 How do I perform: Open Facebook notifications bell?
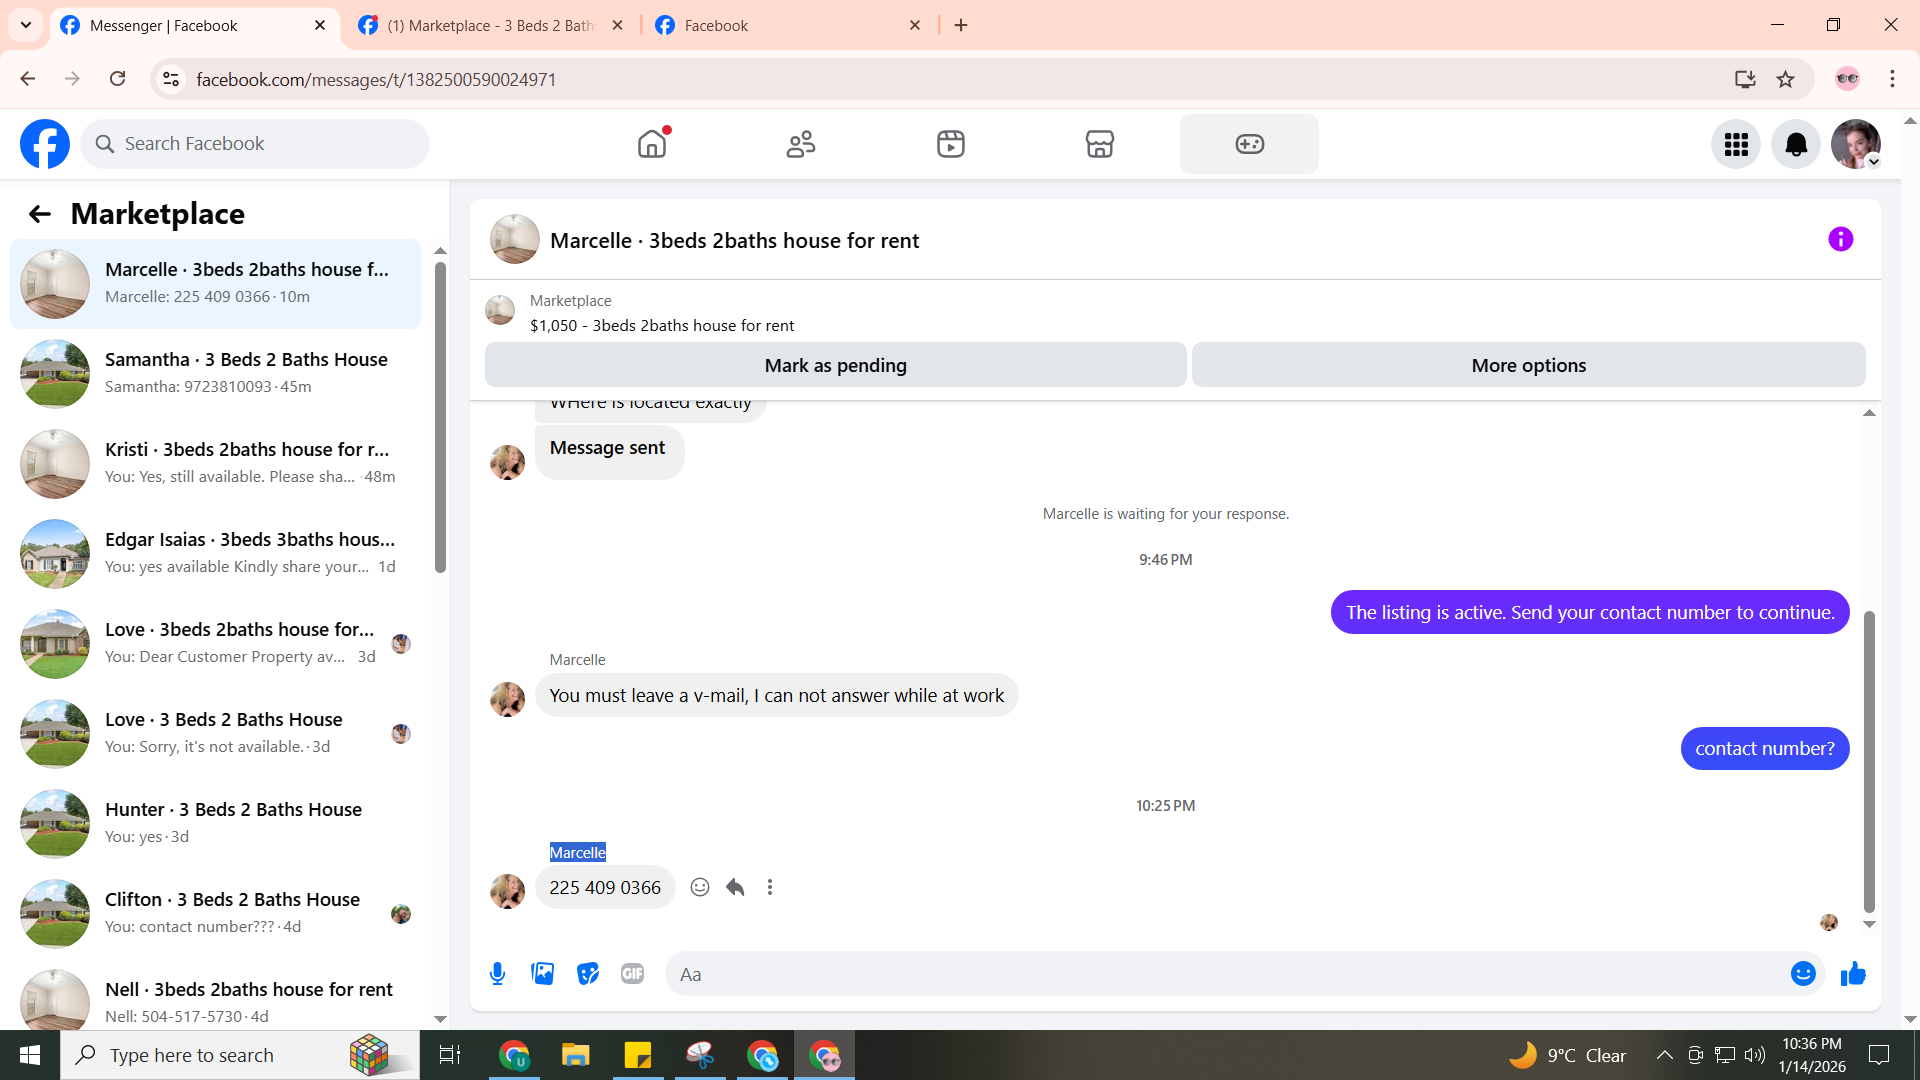click(x=1796, y=144)
